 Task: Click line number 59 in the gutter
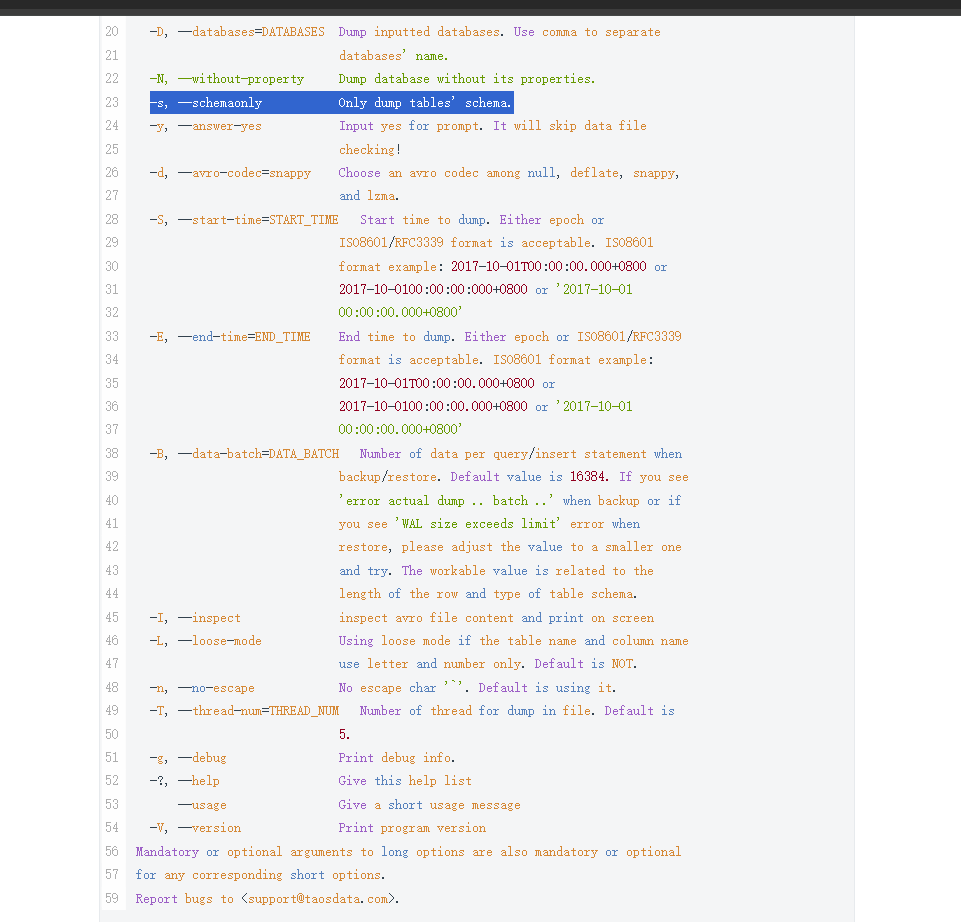point(111,898)
